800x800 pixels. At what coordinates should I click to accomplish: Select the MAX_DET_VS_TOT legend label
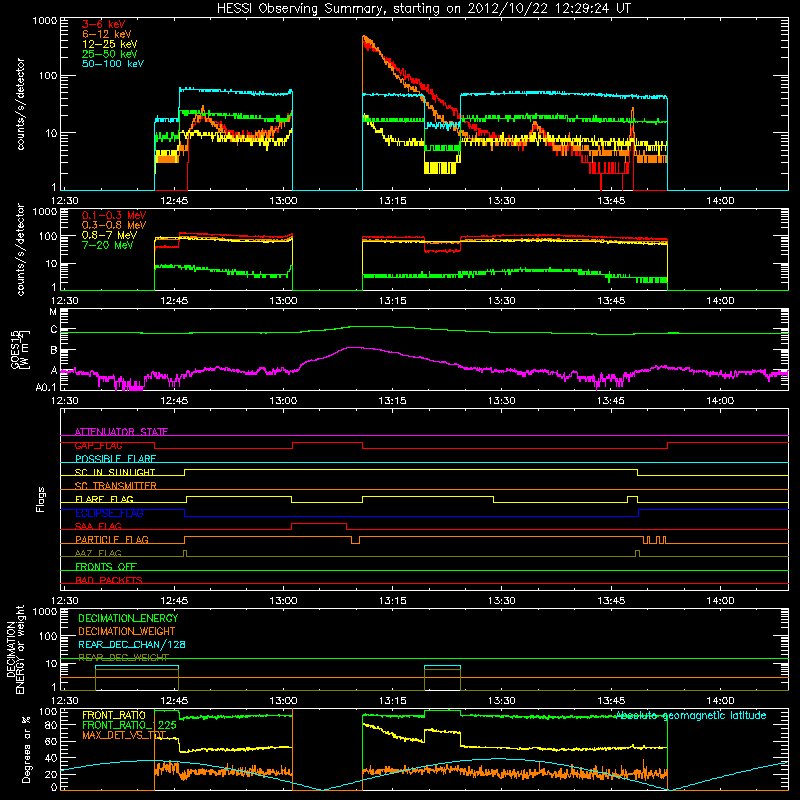(x=124, y=735)
